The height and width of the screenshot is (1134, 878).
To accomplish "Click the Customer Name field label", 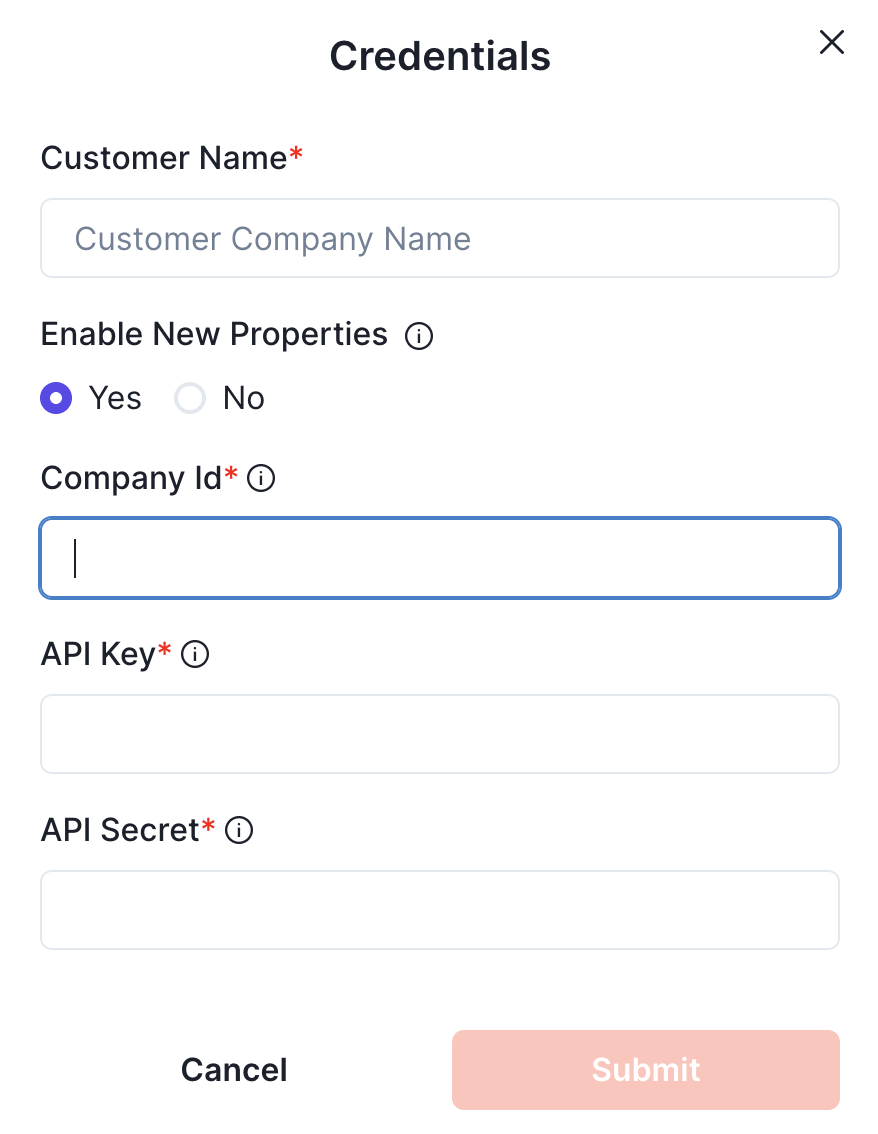I will (x=164, y=158).
